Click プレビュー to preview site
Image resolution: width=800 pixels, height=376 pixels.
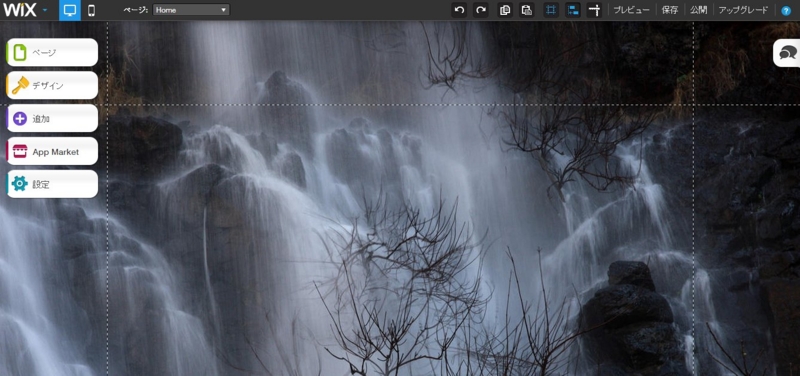coord(632,10)
